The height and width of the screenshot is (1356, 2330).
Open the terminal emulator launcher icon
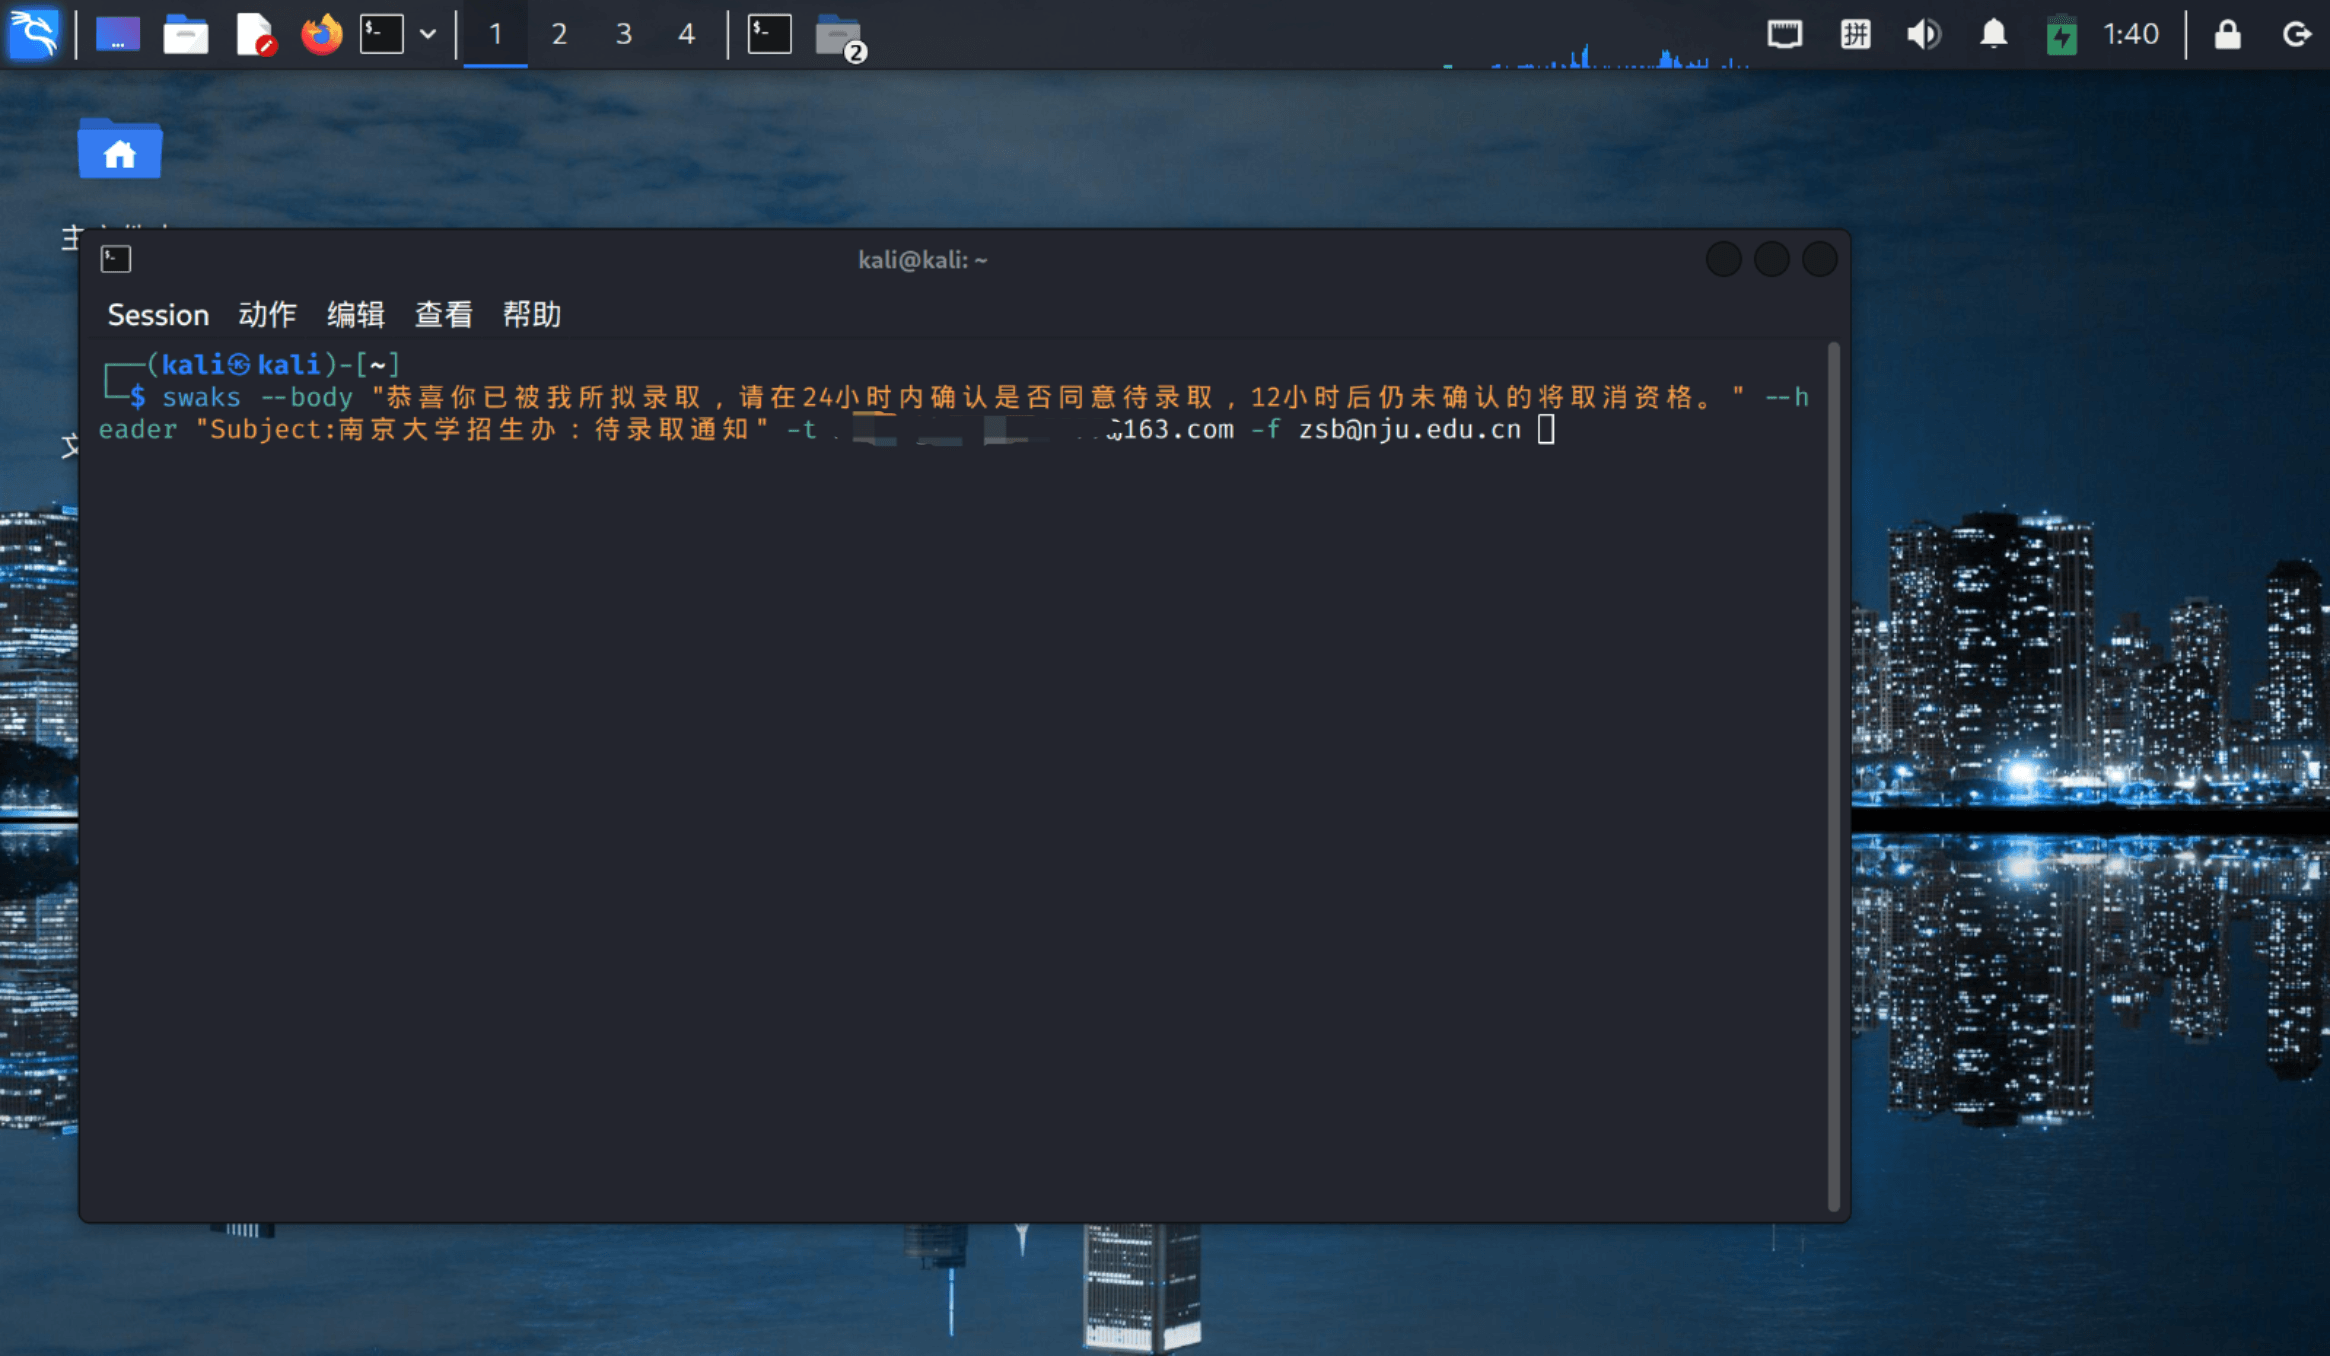point(381,34)
